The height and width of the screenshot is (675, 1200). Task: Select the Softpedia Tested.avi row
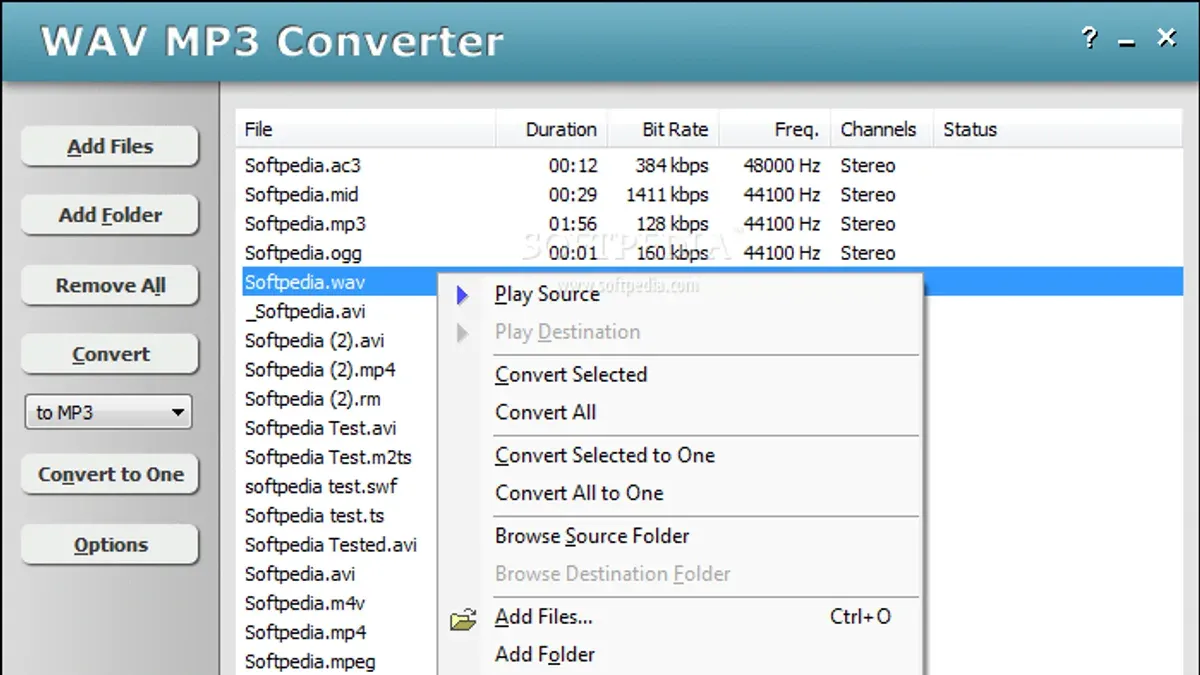tap(330, 544)
